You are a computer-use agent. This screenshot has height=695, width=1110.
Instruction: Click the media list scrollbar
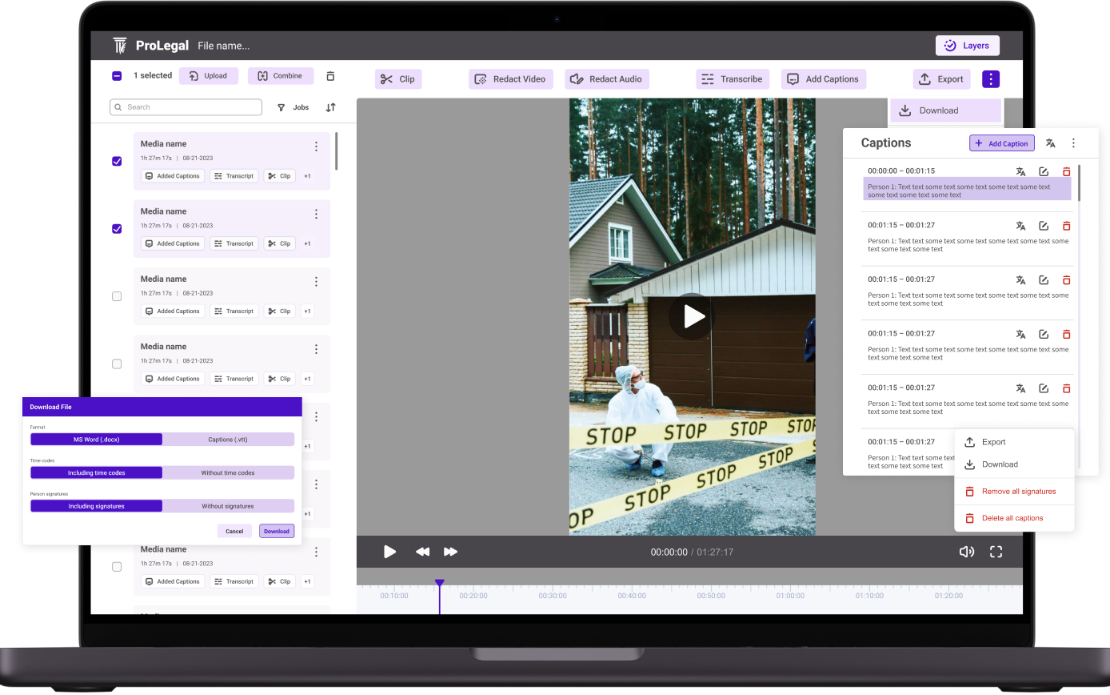[336, 151]
